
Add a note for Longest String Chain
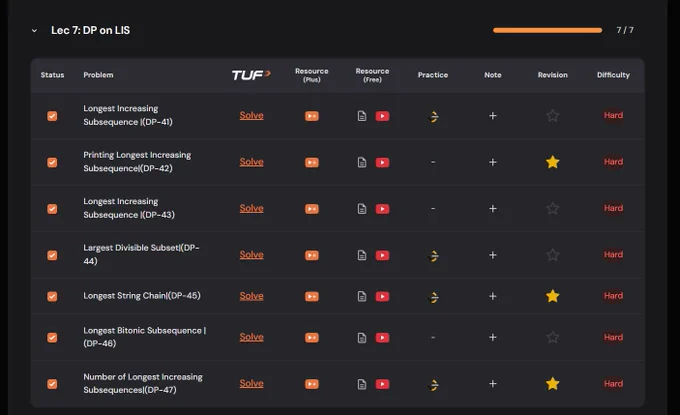point(493,296)
